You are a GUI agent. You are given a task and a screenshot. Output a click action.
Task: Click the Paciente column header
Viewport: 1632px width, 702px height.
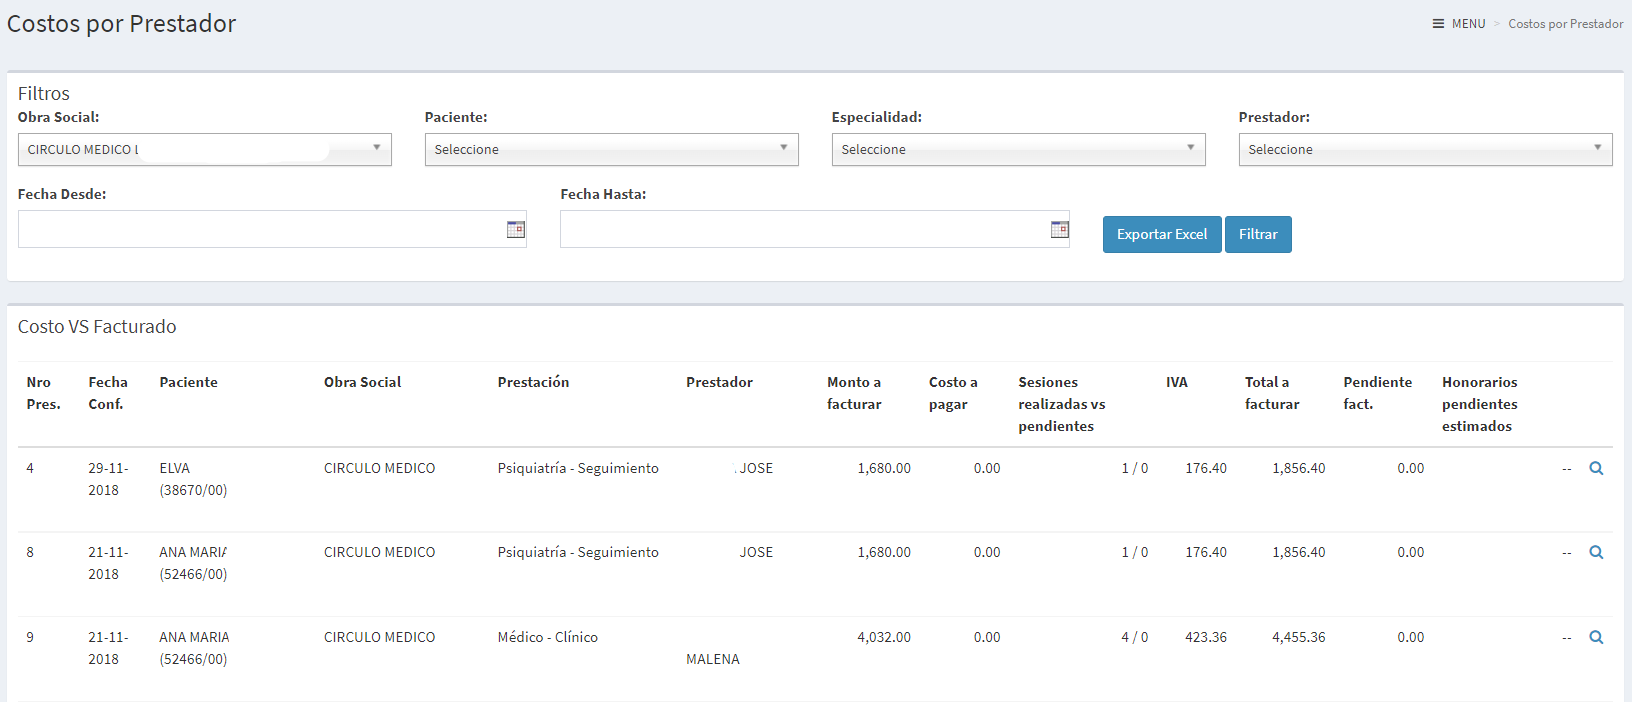[188, 382]
